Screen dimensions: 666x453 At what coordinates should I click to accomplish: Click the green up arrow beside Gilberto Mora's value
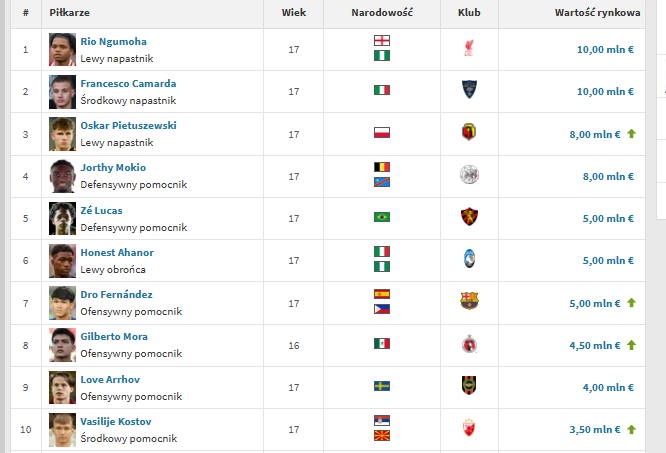(x=631, y=345)
